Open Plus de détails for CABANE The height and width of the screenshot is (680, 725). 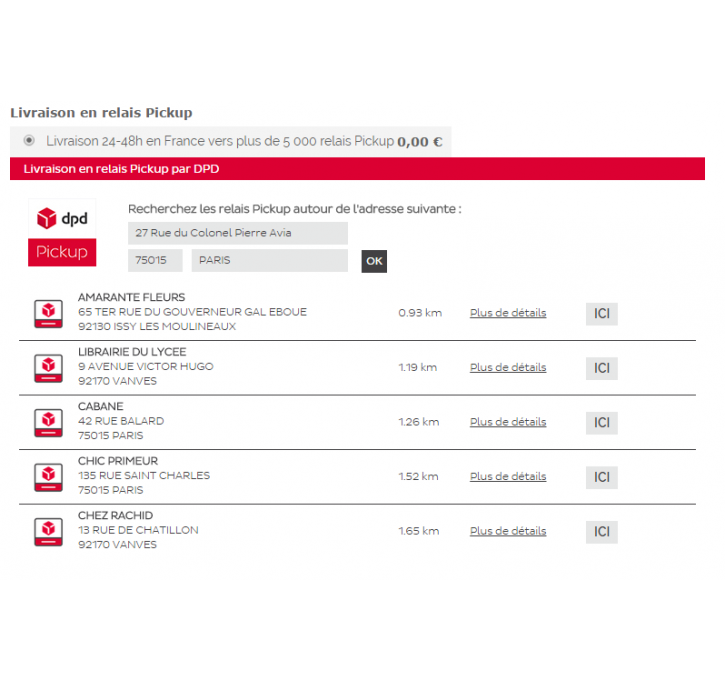point(508,422)
